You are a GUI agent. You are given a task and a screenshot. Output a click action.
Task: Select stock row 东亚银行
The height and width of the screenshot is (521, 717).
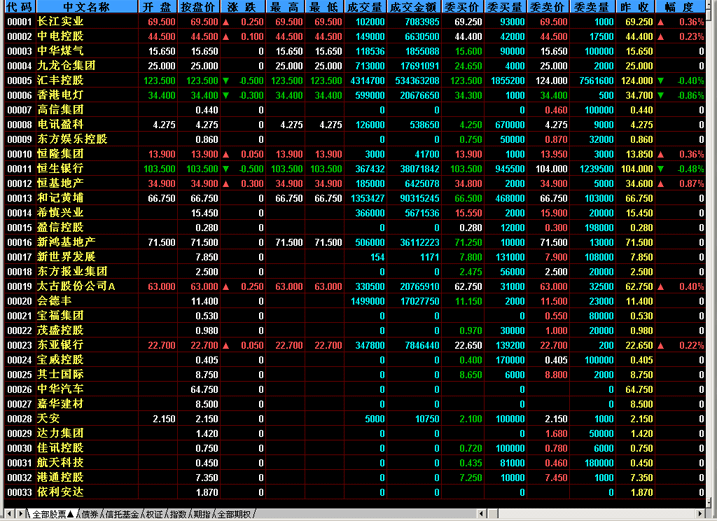[355, 345]
